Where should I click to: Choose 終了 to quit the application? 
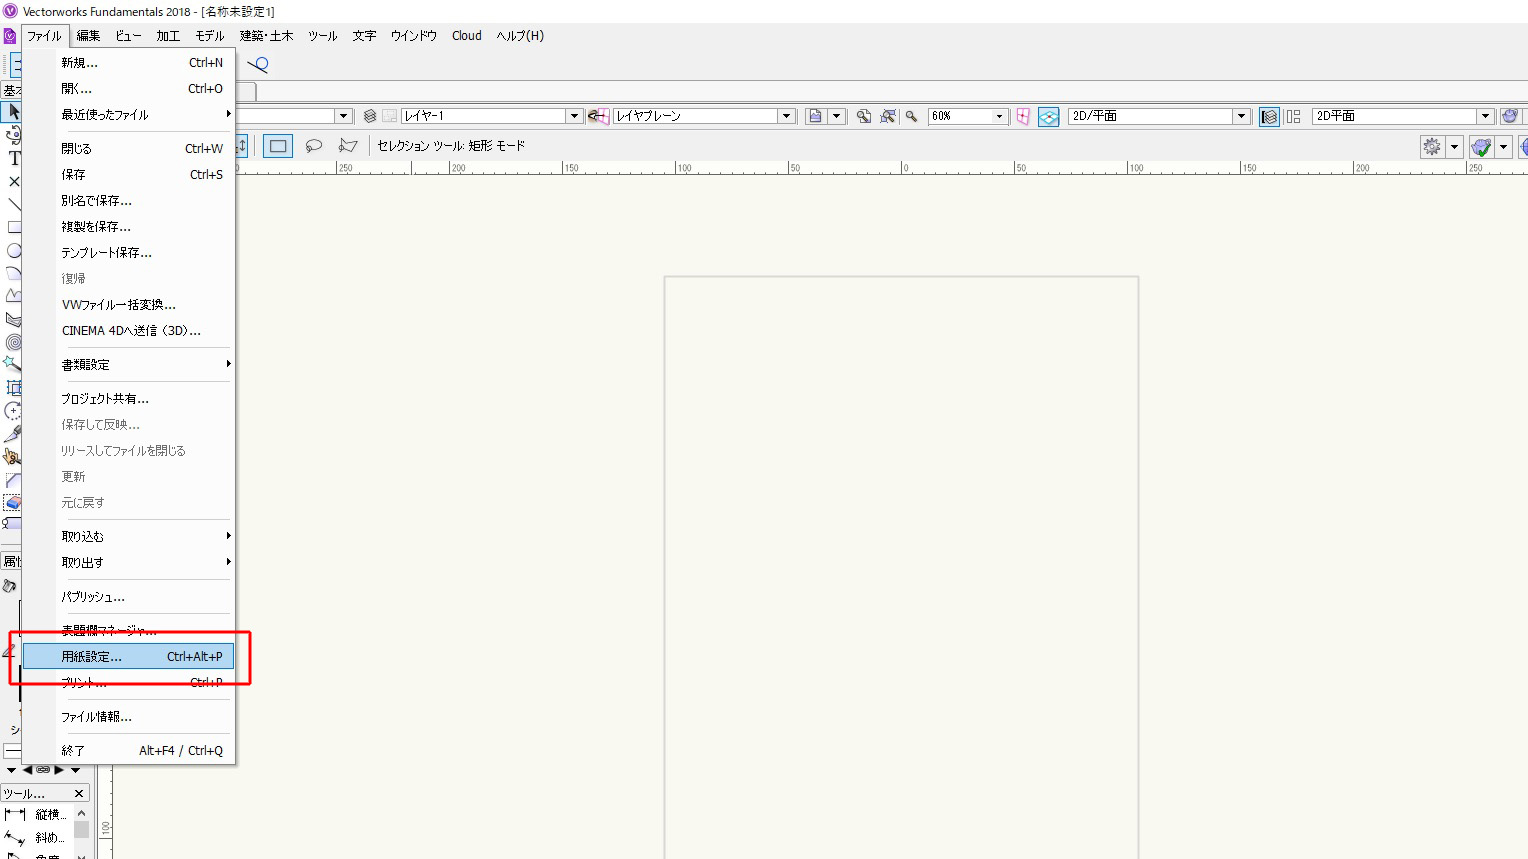tap(129, 750)
